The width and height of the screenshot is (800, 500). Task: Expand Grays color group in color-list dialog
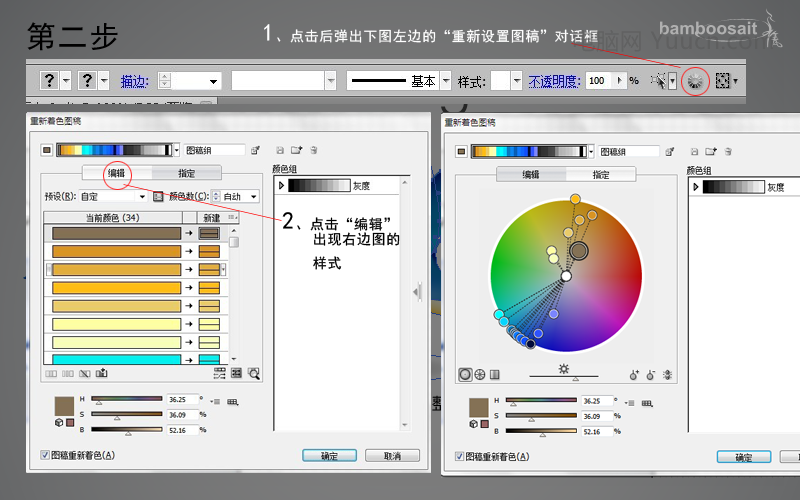point(281,186)
